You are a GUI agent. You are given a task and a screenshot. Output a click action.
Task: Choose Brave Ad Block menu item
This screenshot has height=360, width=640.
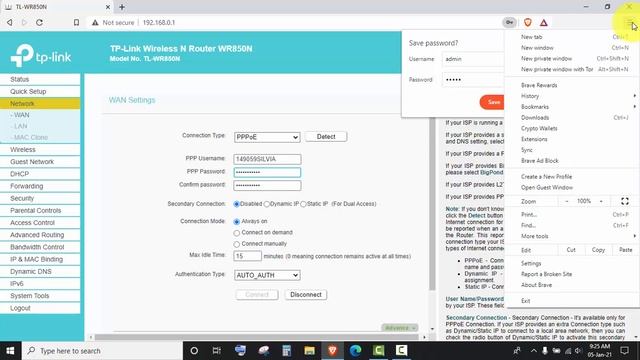click(x=540, y=161)
